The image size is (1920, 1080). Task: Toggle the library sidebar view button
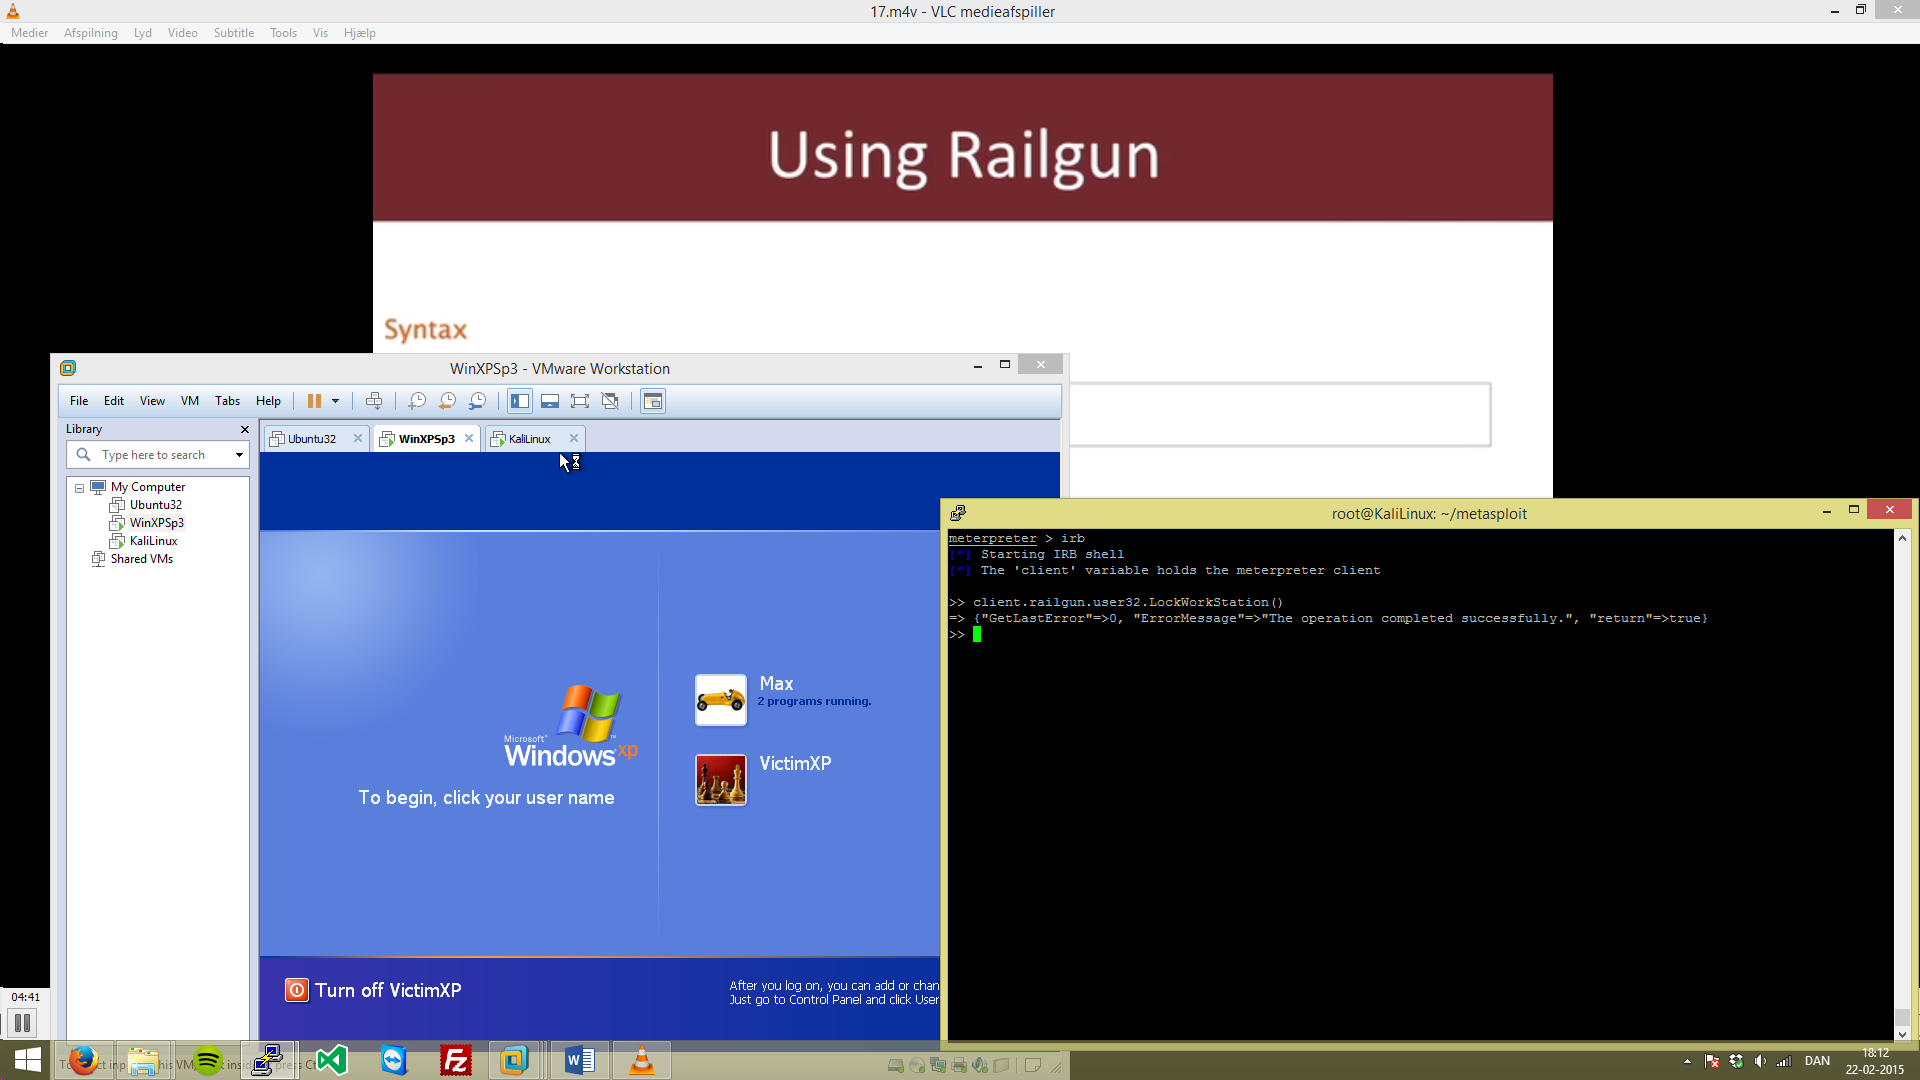(520, 401)
